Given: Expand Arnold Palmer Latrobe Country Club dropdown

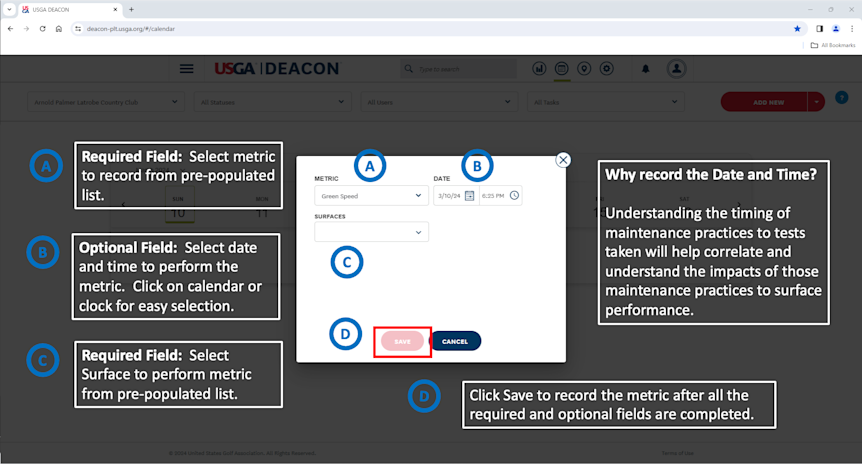Looking at the screenshot, I should tap(106, 102).
